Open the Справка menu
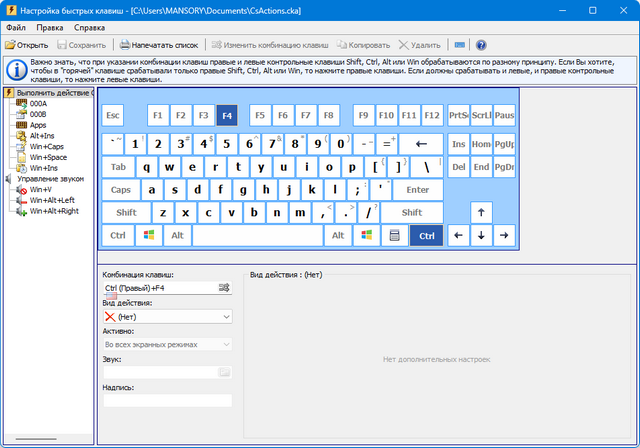Screen dimensions: 640x448 [89, 28]
